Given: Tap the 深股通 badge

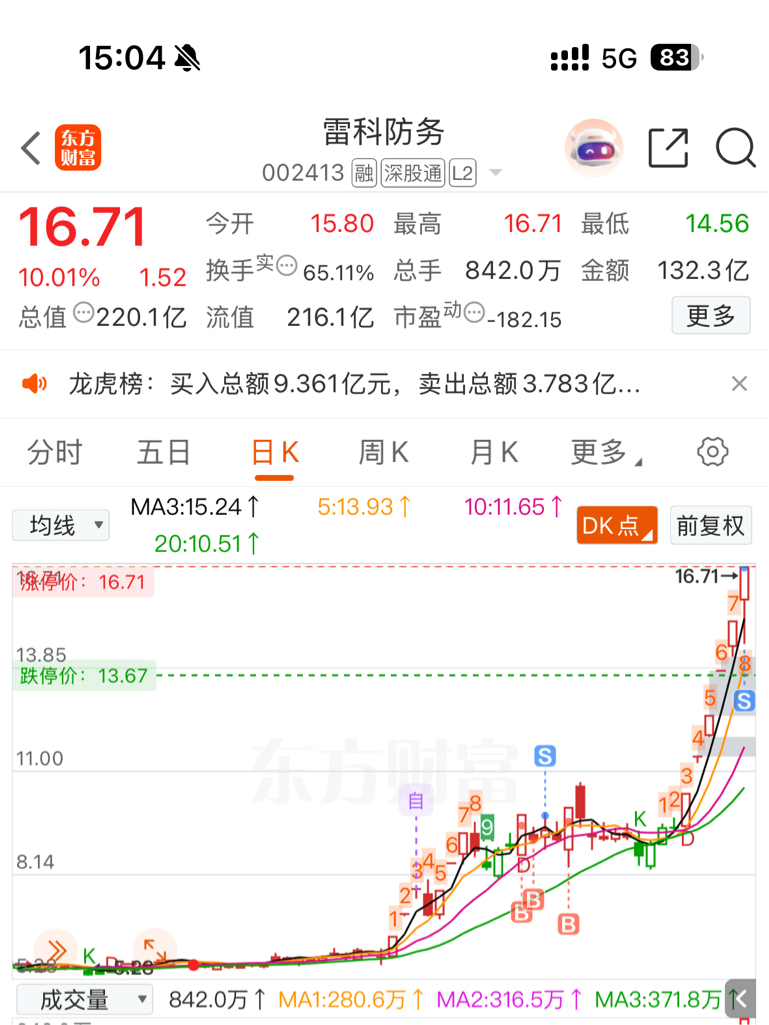Looking at the screenshot, I should [x=413, y=173].
